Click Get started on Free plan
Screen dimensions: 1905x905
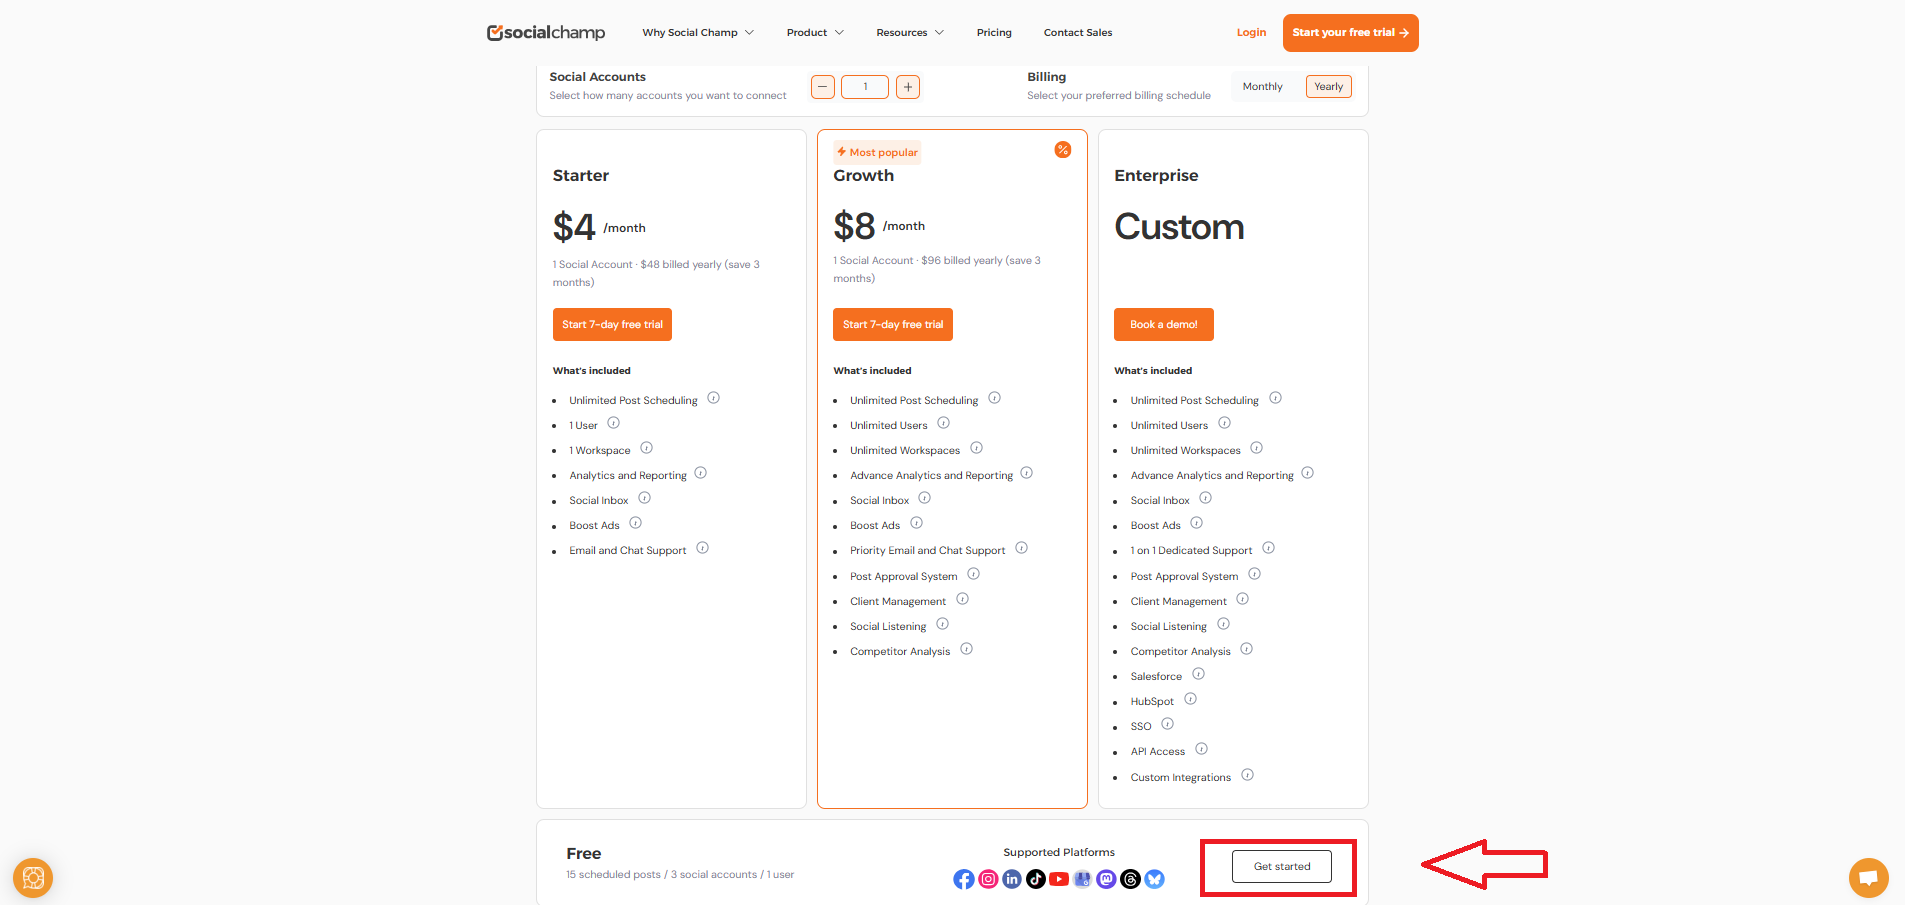click(1282, 867)
